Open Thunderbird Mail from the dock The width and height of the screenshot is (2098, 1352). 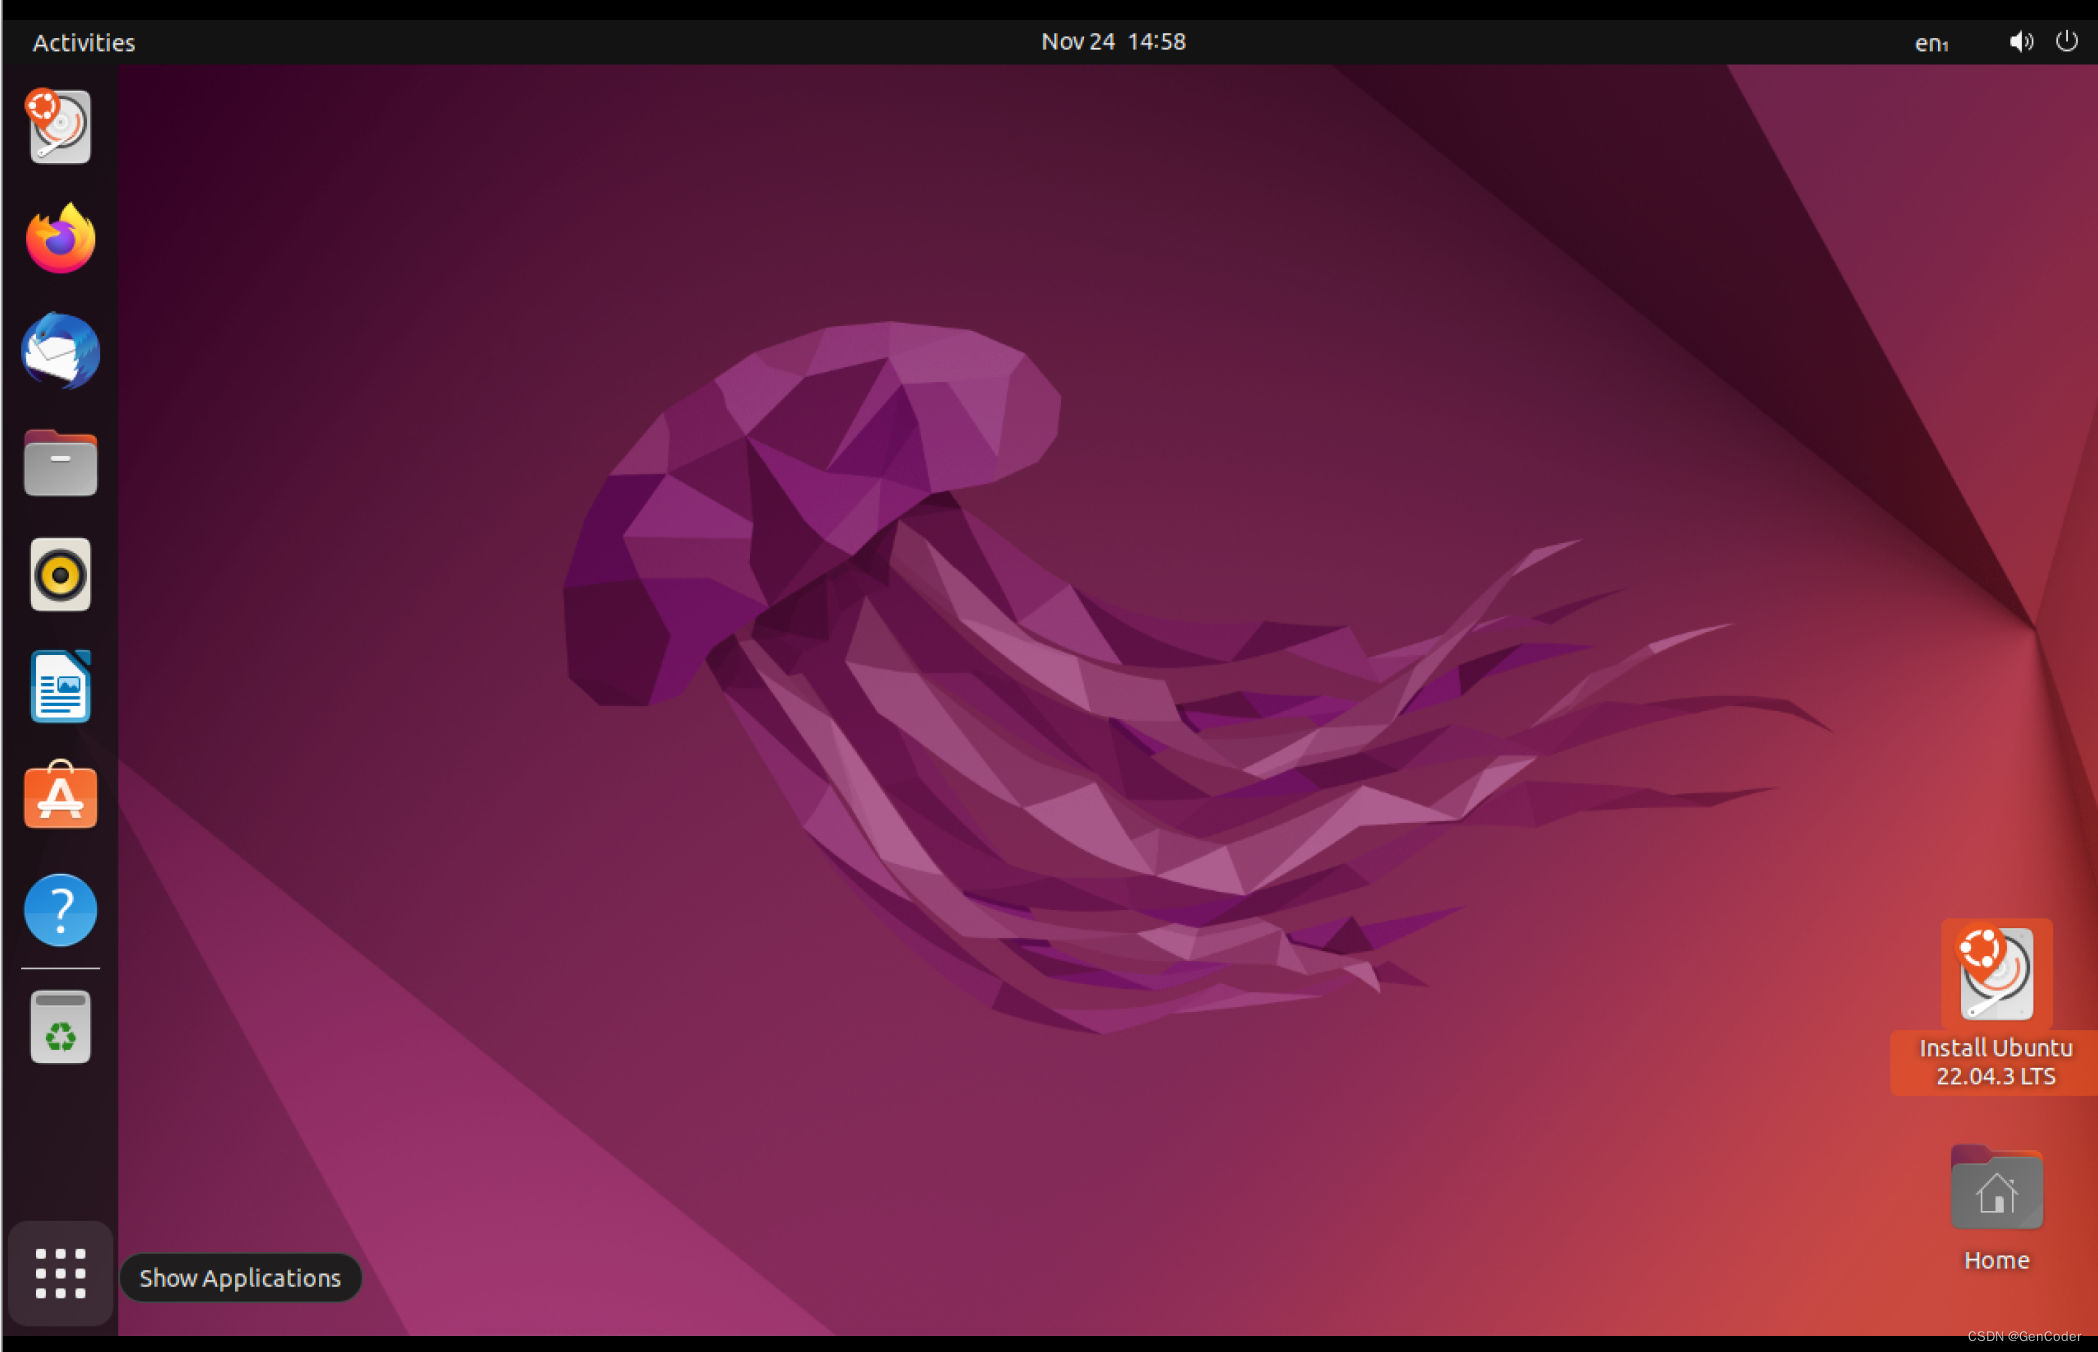[x=60, y=351]
